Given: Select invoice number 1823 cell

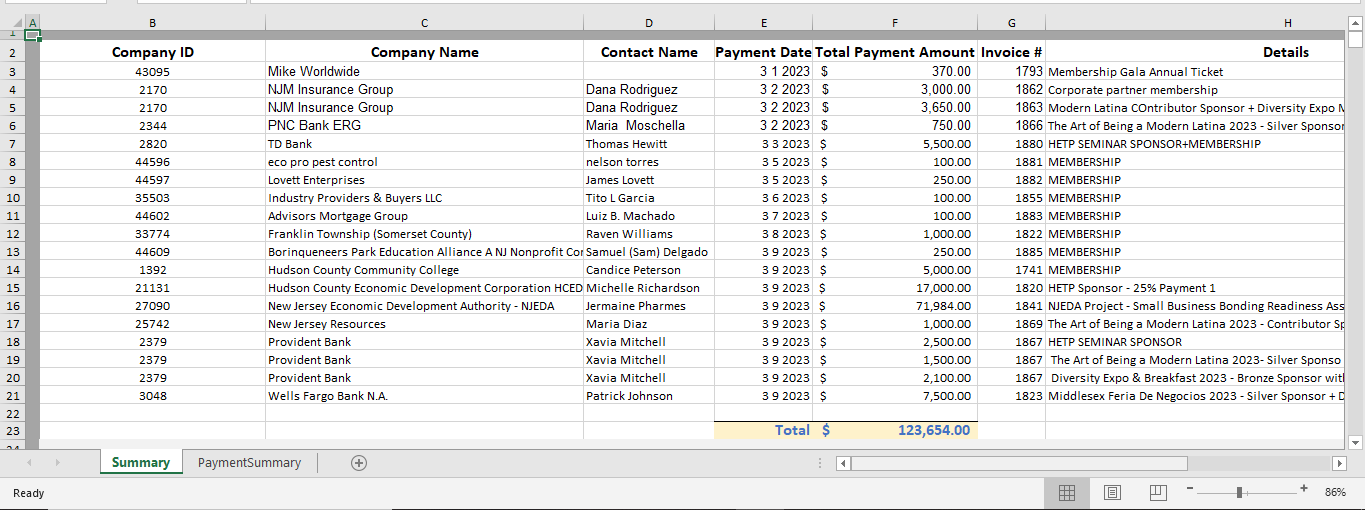Looking at the screenshot, I should pos(1011,396).
